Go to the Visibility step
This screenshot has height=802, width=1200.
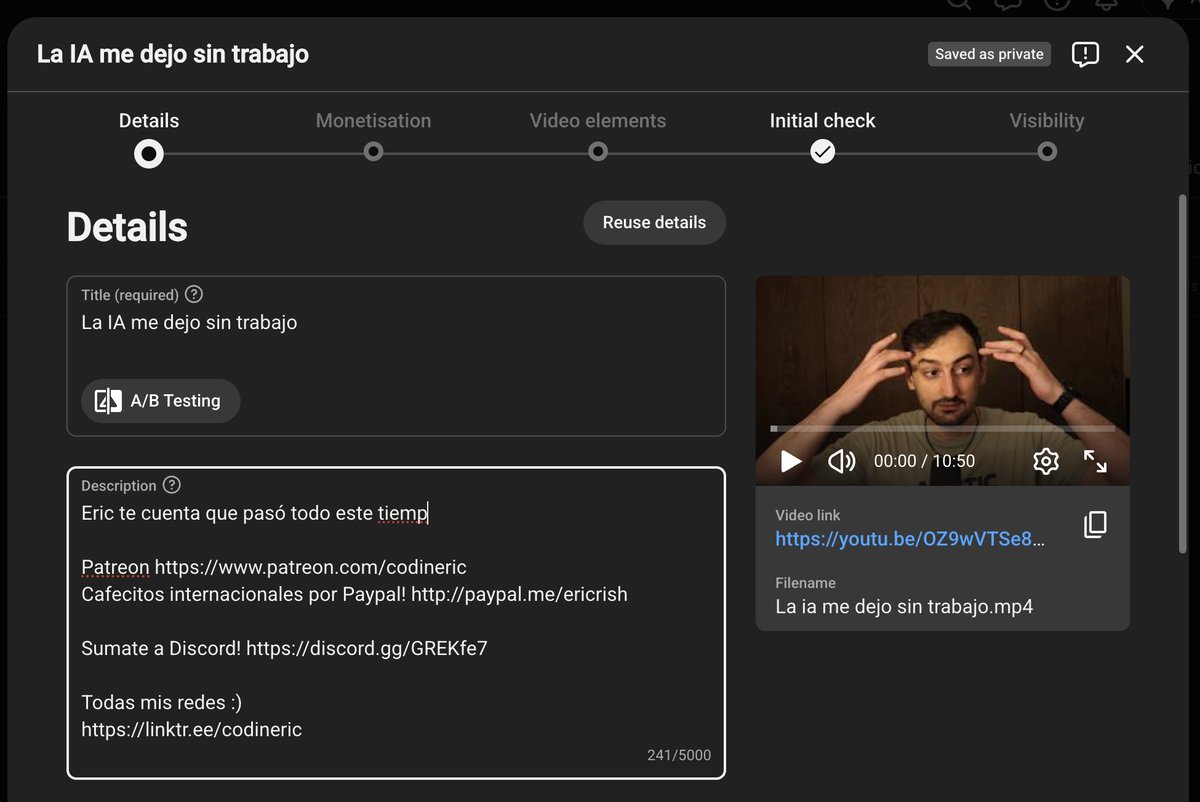[1047, 138]
